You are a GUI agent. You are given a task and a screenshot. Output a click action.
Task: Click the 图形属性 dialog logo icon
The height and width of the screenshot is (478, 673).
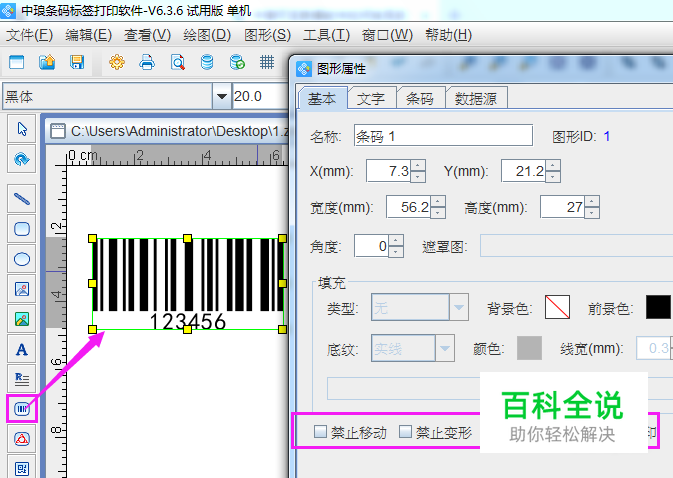(x=304, y=69)
